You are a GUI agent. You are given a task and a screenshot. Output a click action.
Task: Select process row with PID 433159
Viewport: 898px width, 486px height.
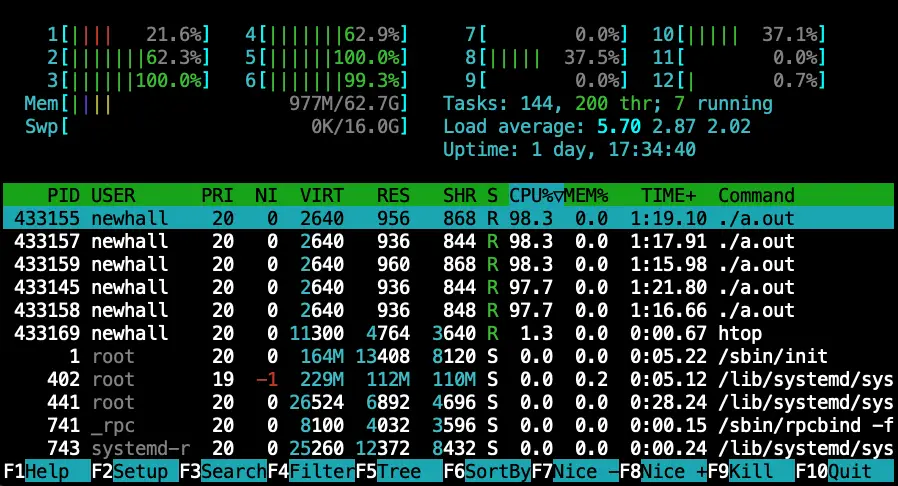(x=448, y=264)
